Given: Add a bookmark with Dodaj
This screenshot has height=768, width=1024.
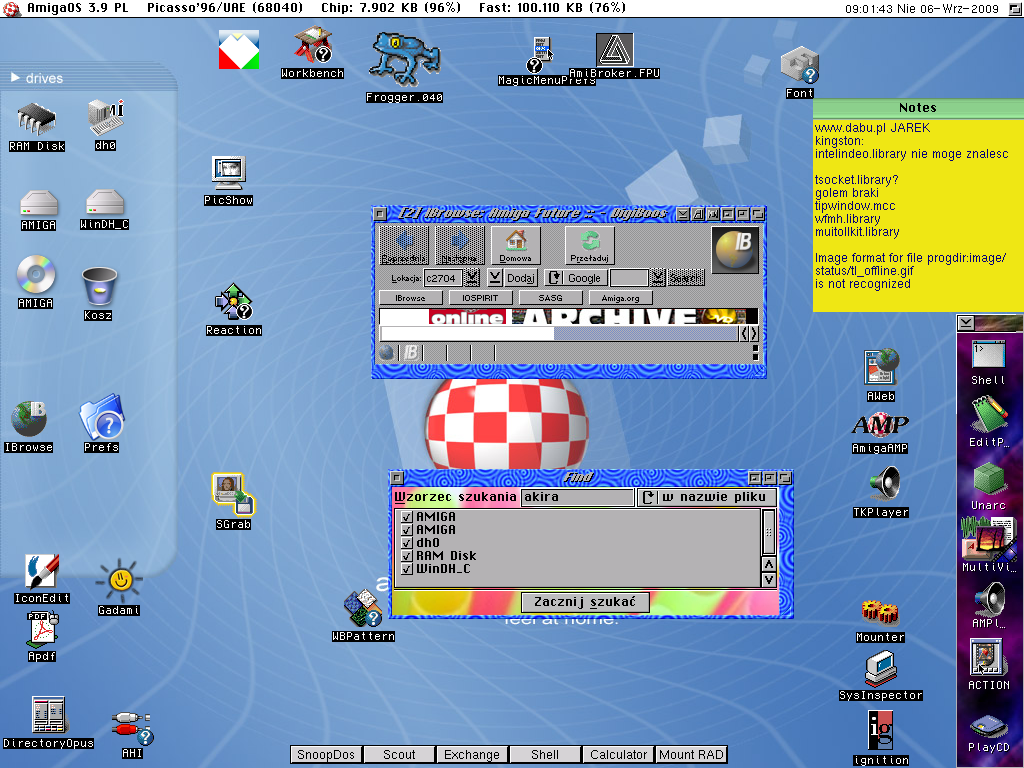Looking at the screenshot, I should tap(520, 278).
